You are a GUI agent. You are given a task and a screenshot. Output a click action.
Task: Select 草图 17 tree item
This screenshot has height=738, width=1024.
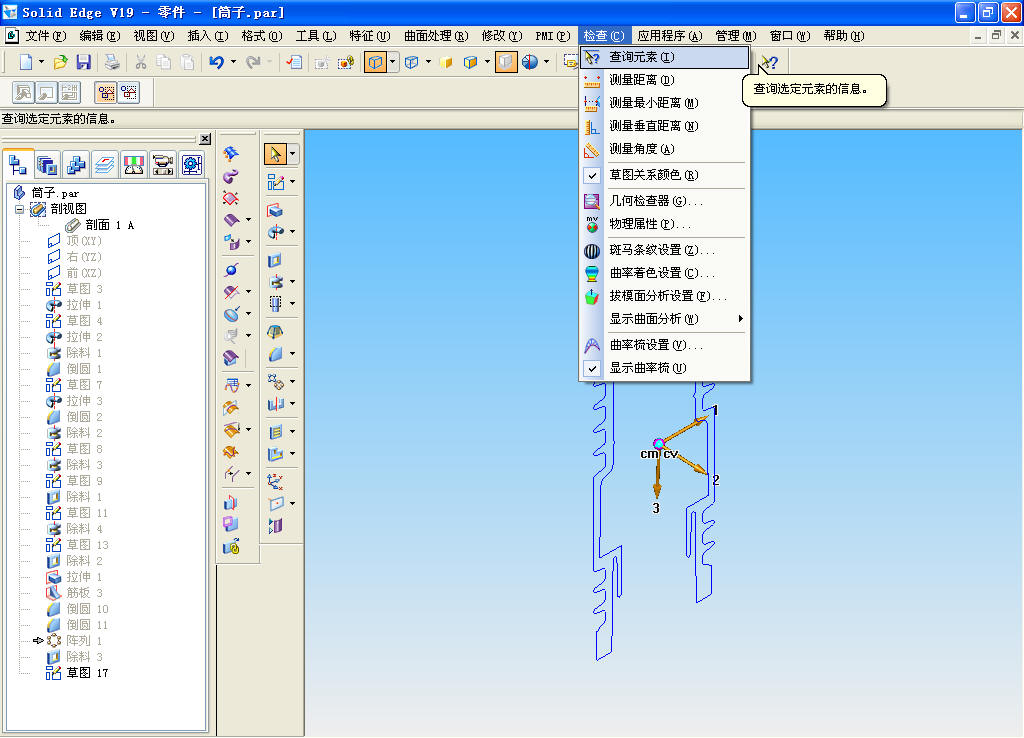(88, 673)
